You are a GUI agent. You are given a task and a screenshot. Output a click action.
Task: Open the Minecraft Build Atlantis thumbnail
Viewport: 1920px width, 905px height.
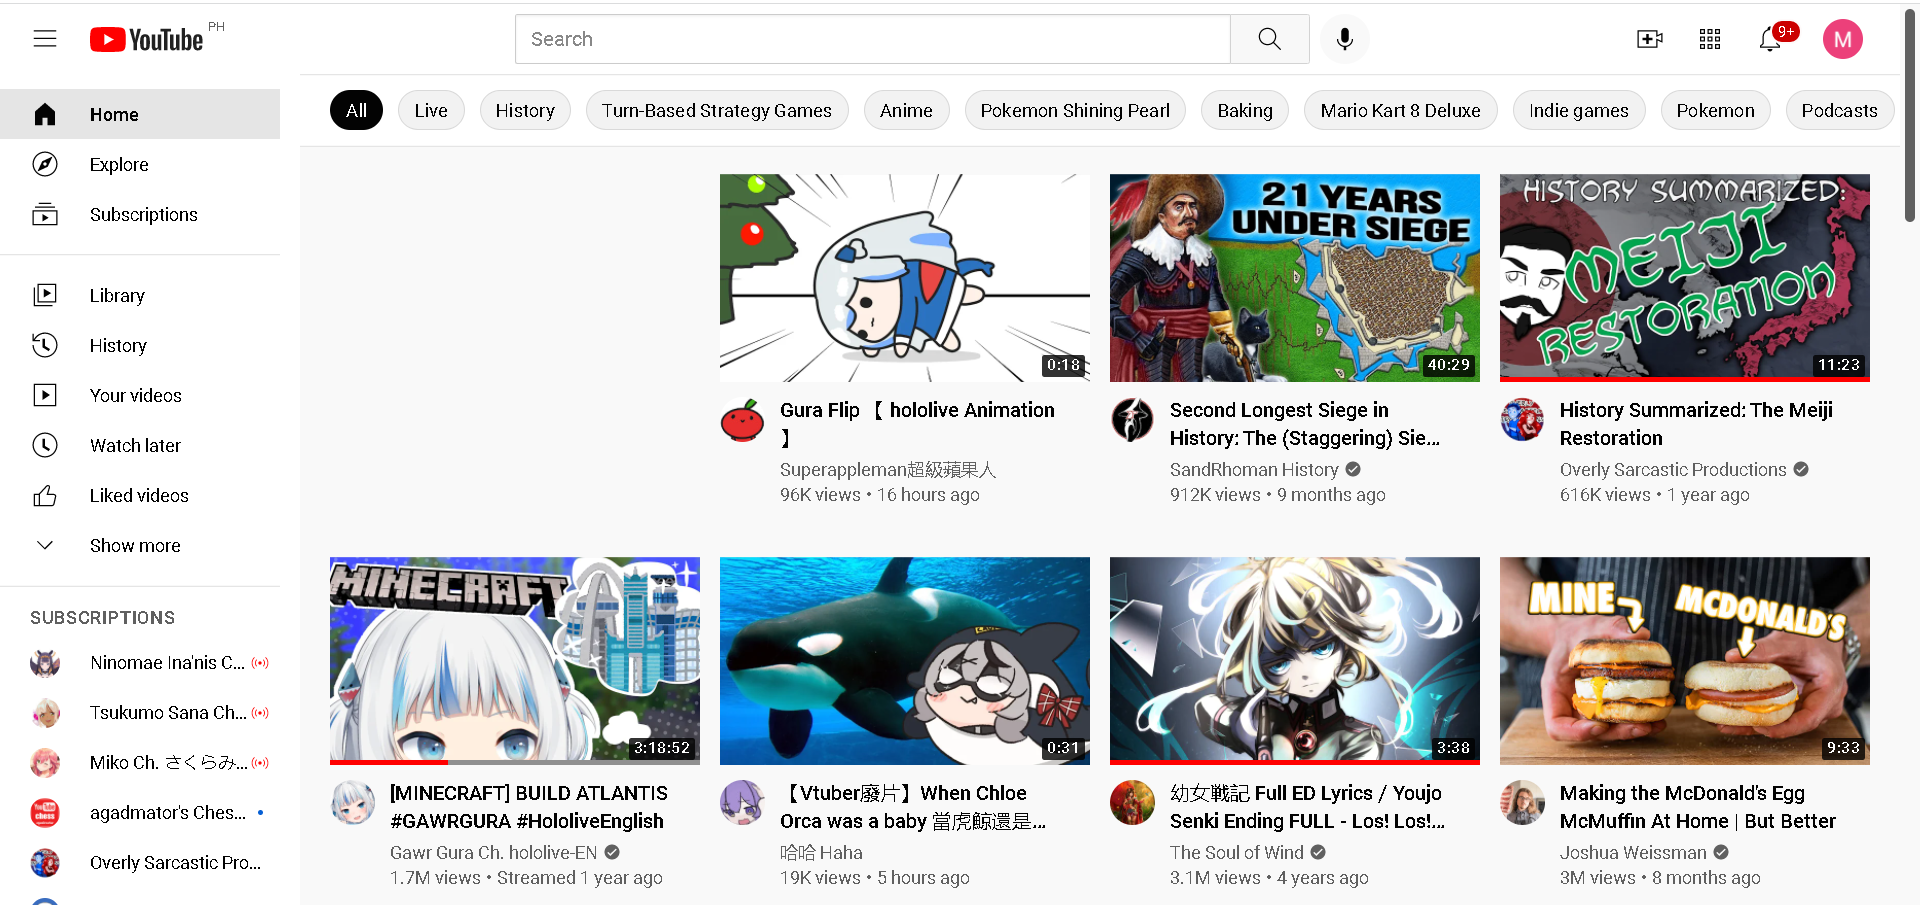coord(515,661)
